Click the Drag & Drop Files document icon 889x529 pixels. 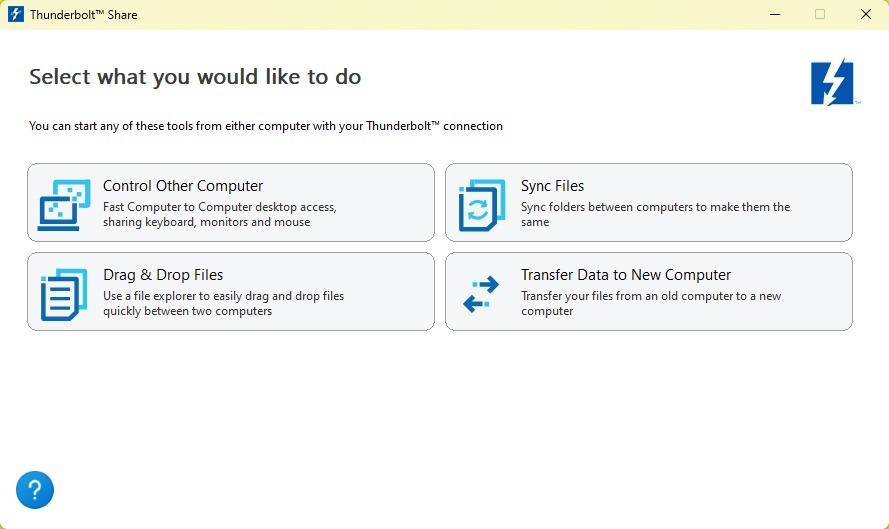(x=64, y=294)
